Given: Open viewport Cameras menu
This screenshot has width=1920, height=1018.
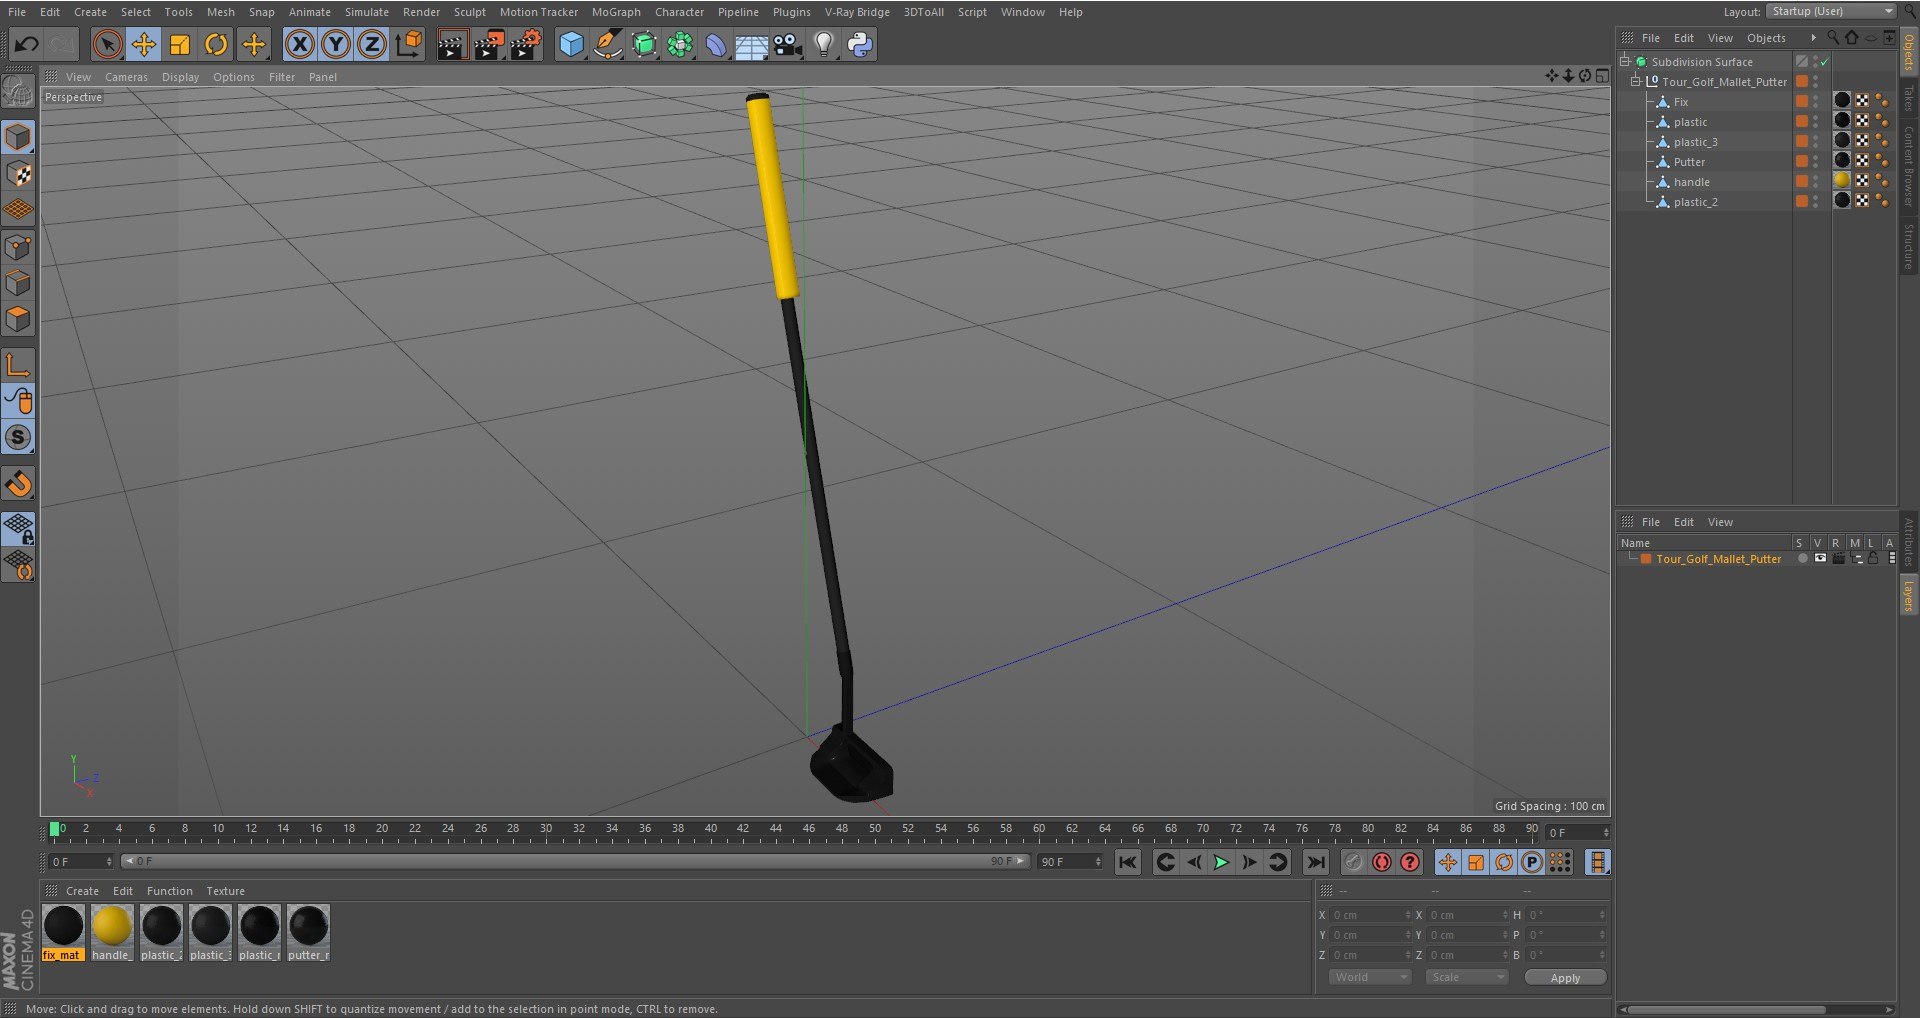Looking at the screenshot, I should [126, 77].
